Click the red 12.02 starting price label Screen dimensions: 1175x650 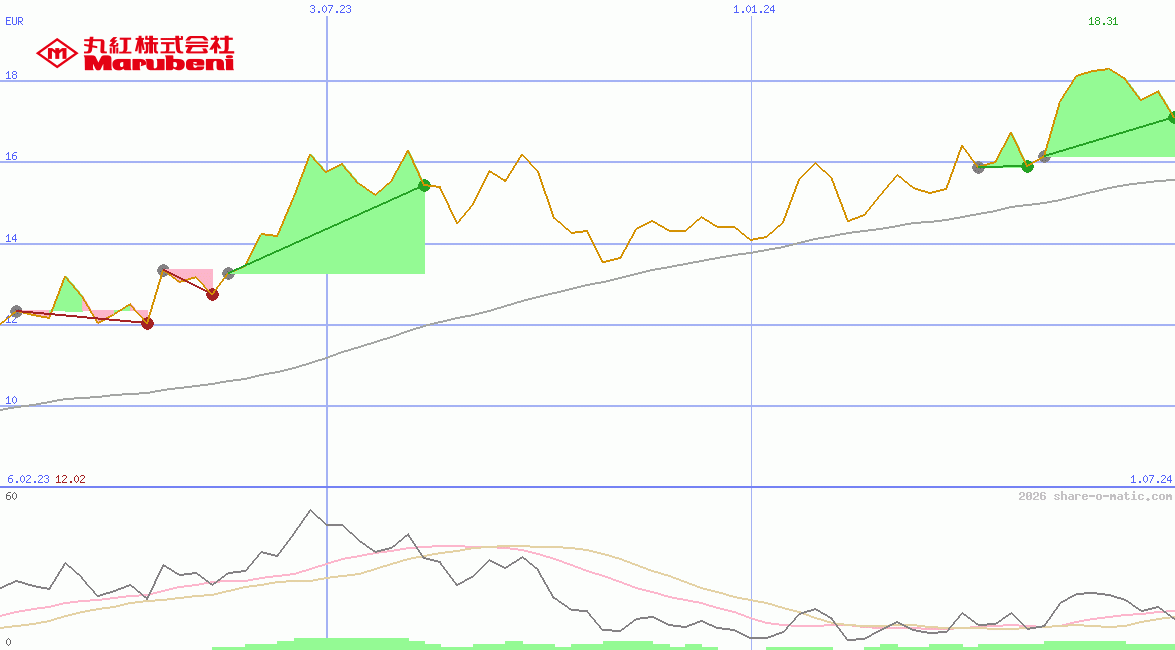(70, 479)
